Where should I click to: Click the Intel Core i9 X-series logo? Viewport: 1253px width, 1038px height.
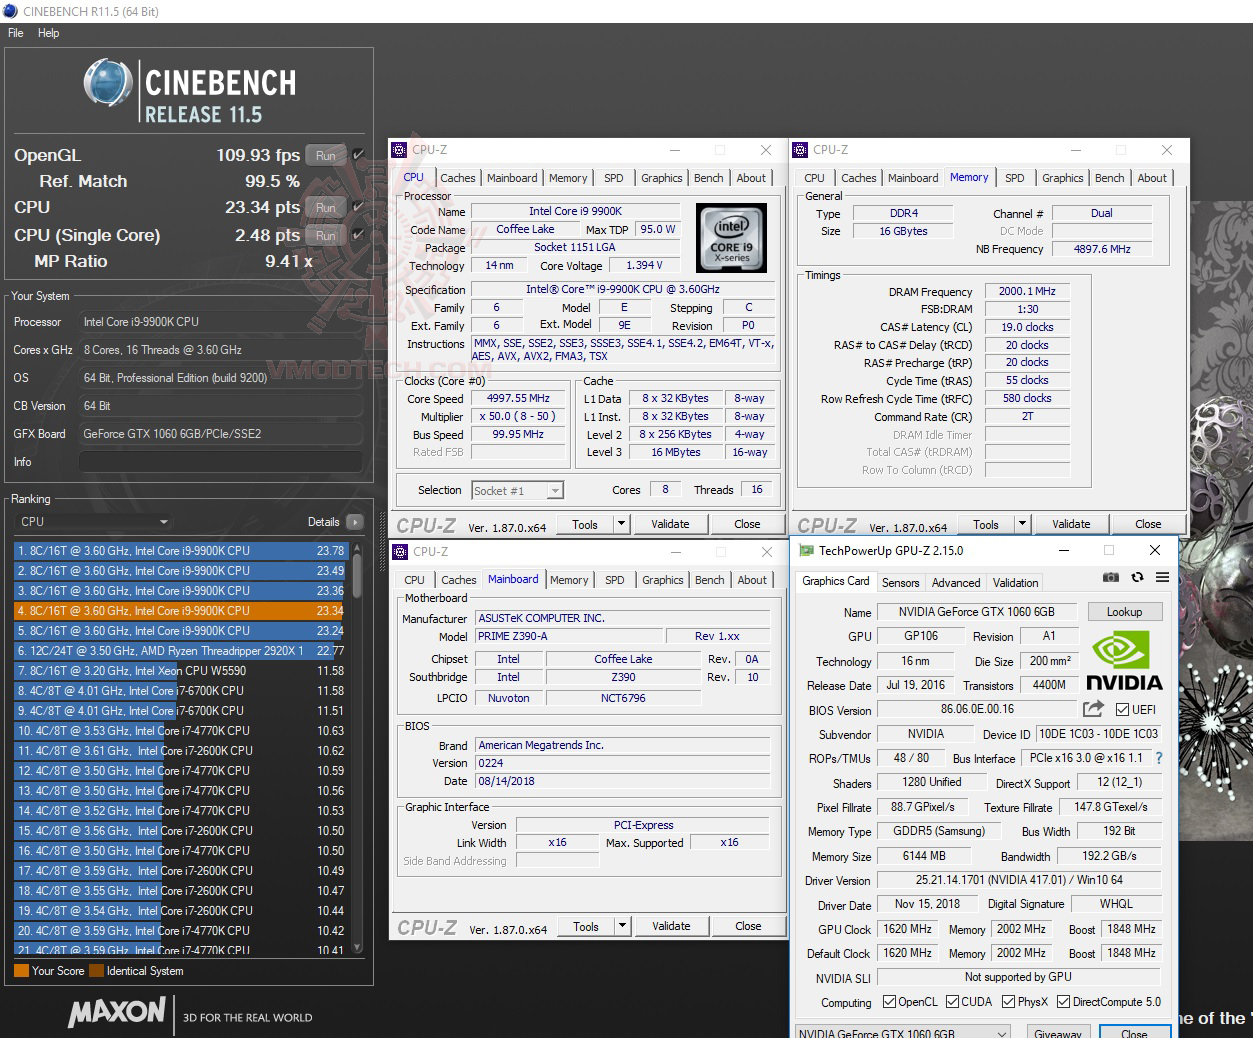click(731, 238)
